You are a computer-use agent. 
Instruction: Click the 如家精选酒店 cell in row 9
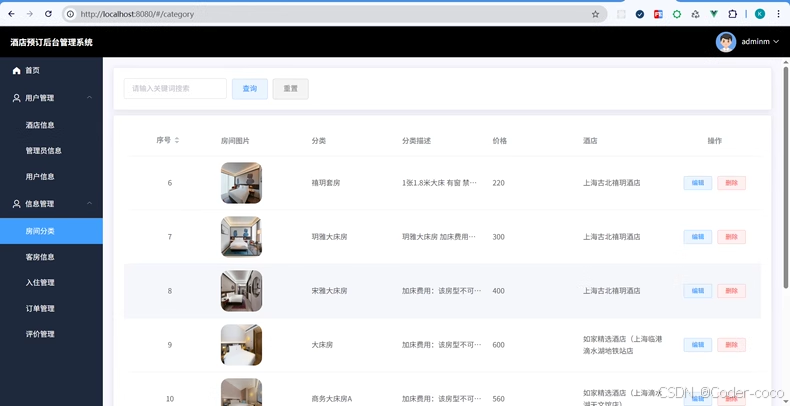click(x=623, y=345)
